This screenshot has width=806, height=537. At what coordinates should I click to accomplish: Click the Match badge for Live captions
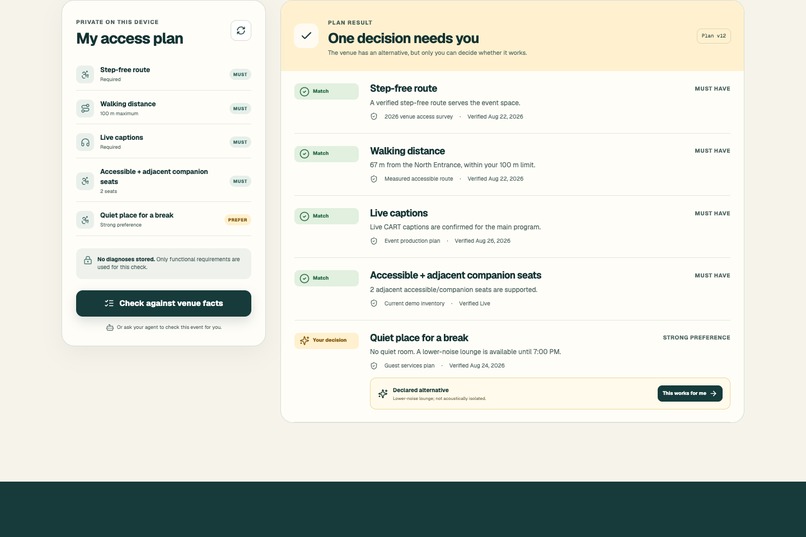[x=326, y=216]
